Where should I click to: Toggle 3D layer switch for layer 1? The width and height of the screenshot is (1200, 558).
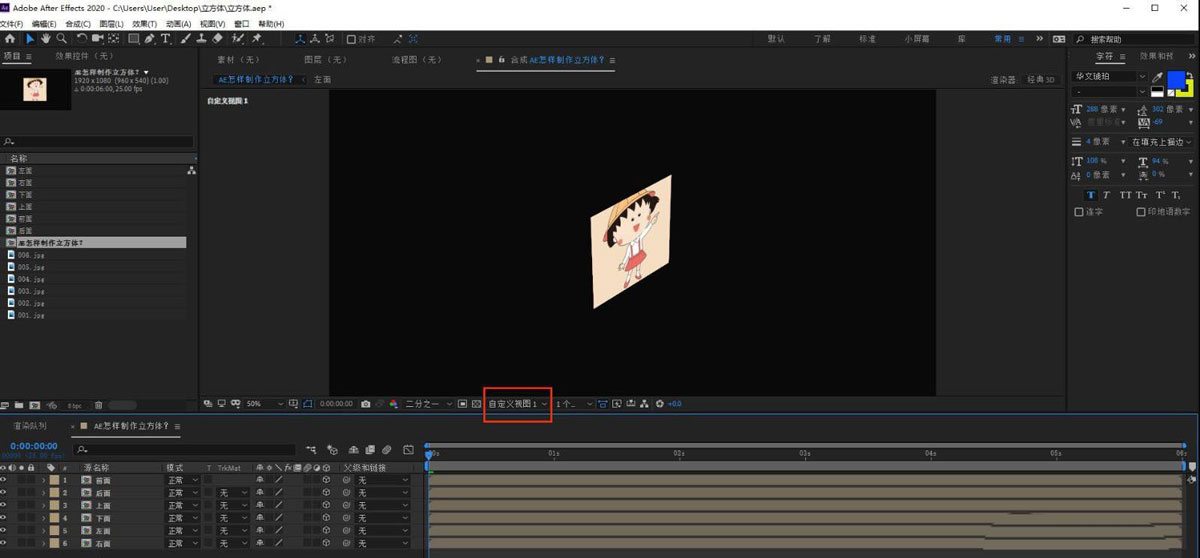(326, 480)
